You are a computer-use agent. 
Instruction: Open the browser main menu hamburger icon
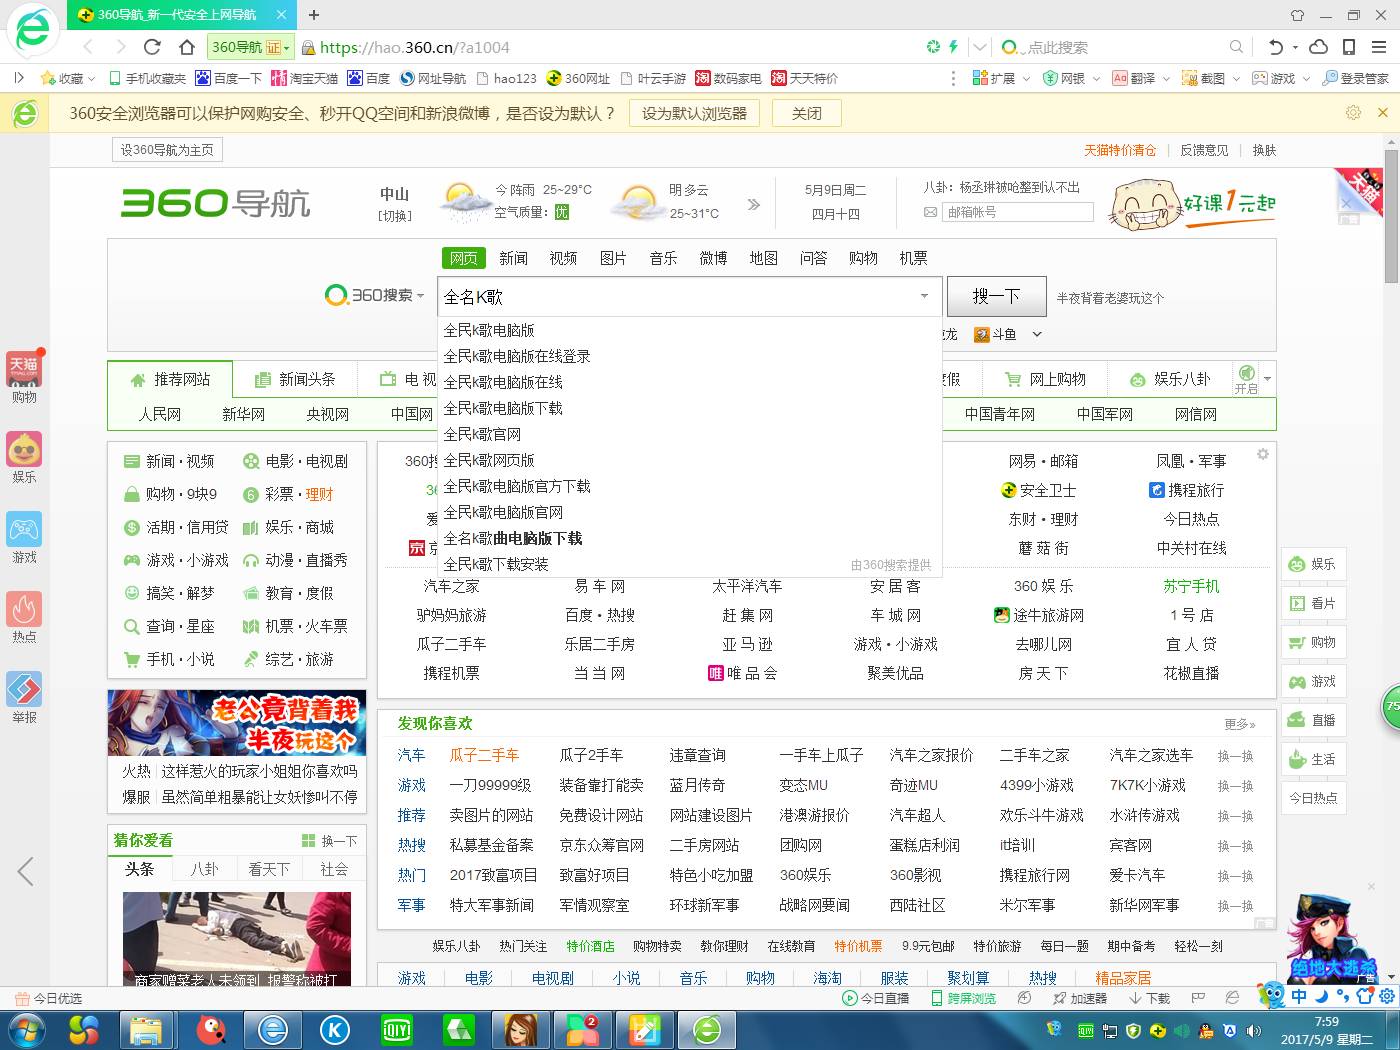click(1379, 47)
